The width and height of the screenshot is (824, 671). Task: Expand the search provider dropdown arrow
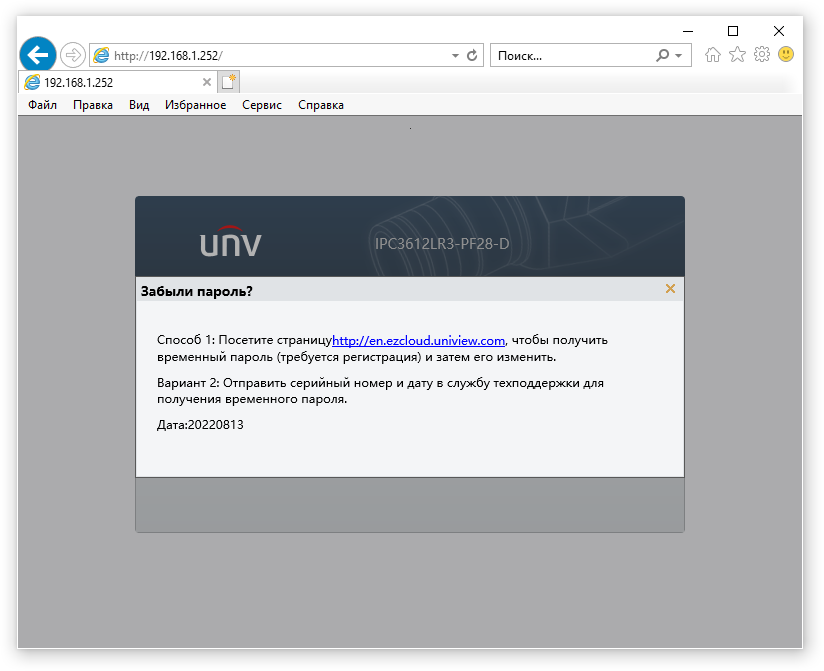point(678,56)
